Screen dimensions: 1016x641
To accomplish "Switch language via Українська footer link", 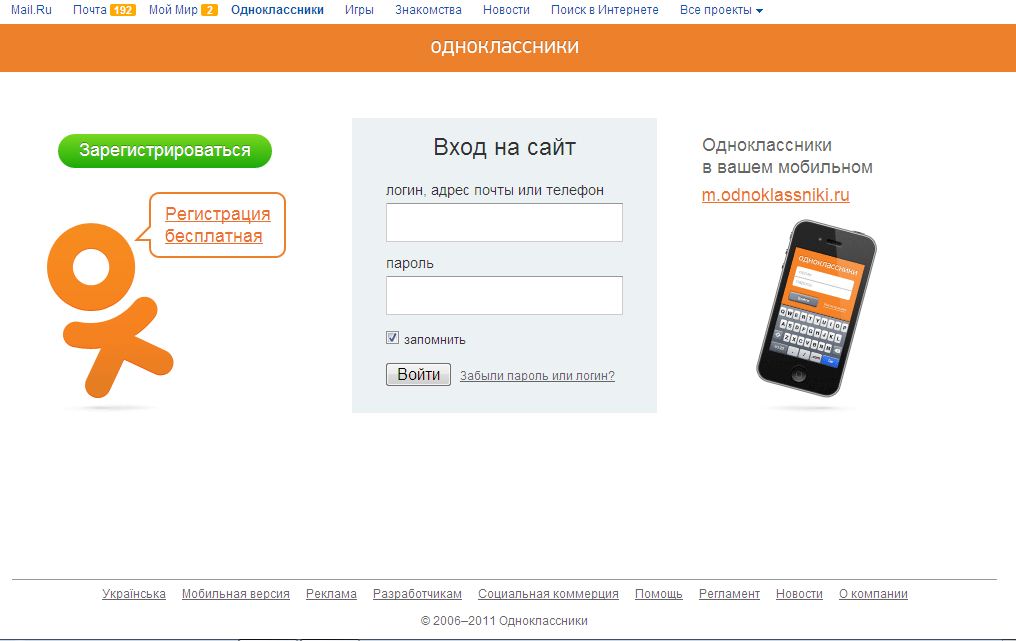I will click(x=134, y=594).
